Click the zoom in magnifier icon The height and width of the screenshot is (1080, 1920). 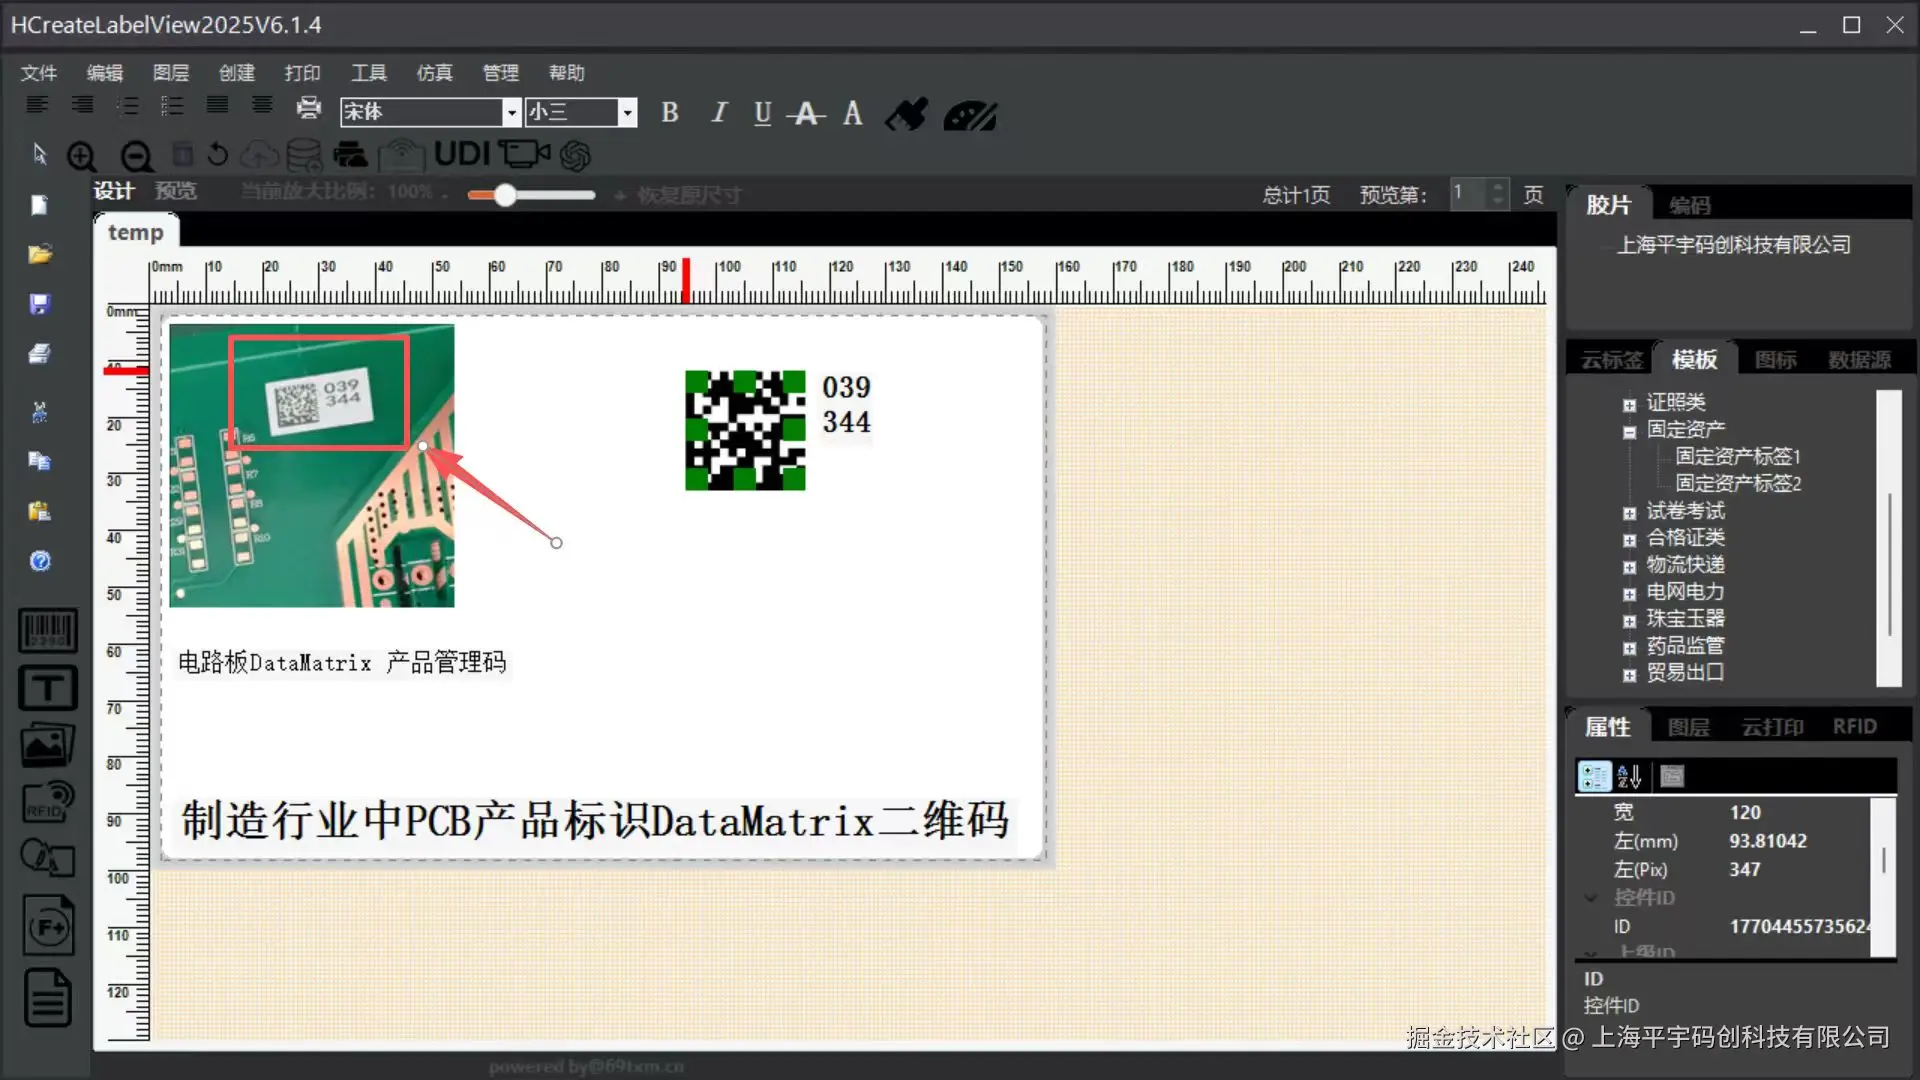point(82,156)
